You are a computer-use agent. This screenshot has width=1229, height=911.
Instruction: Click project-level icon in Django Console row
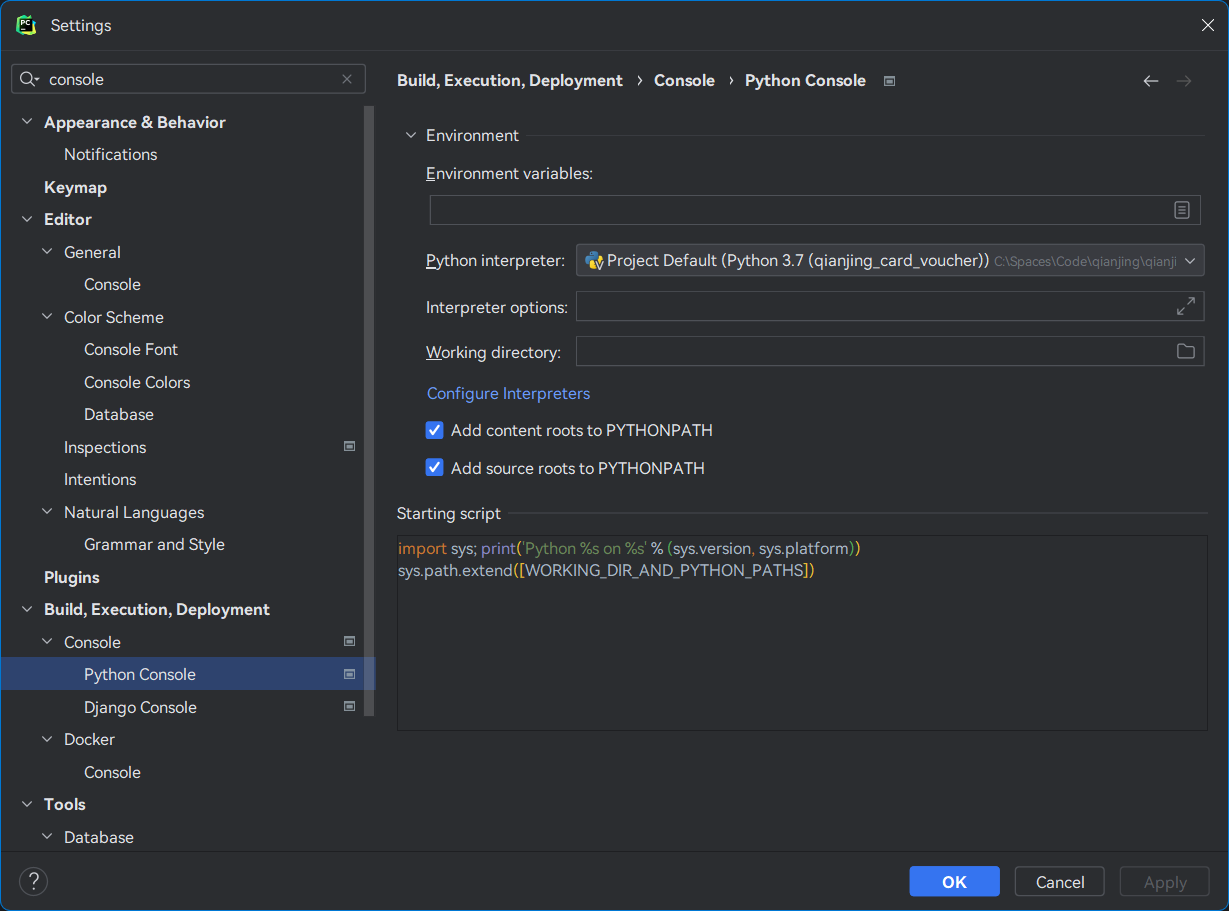pos(349,707)
